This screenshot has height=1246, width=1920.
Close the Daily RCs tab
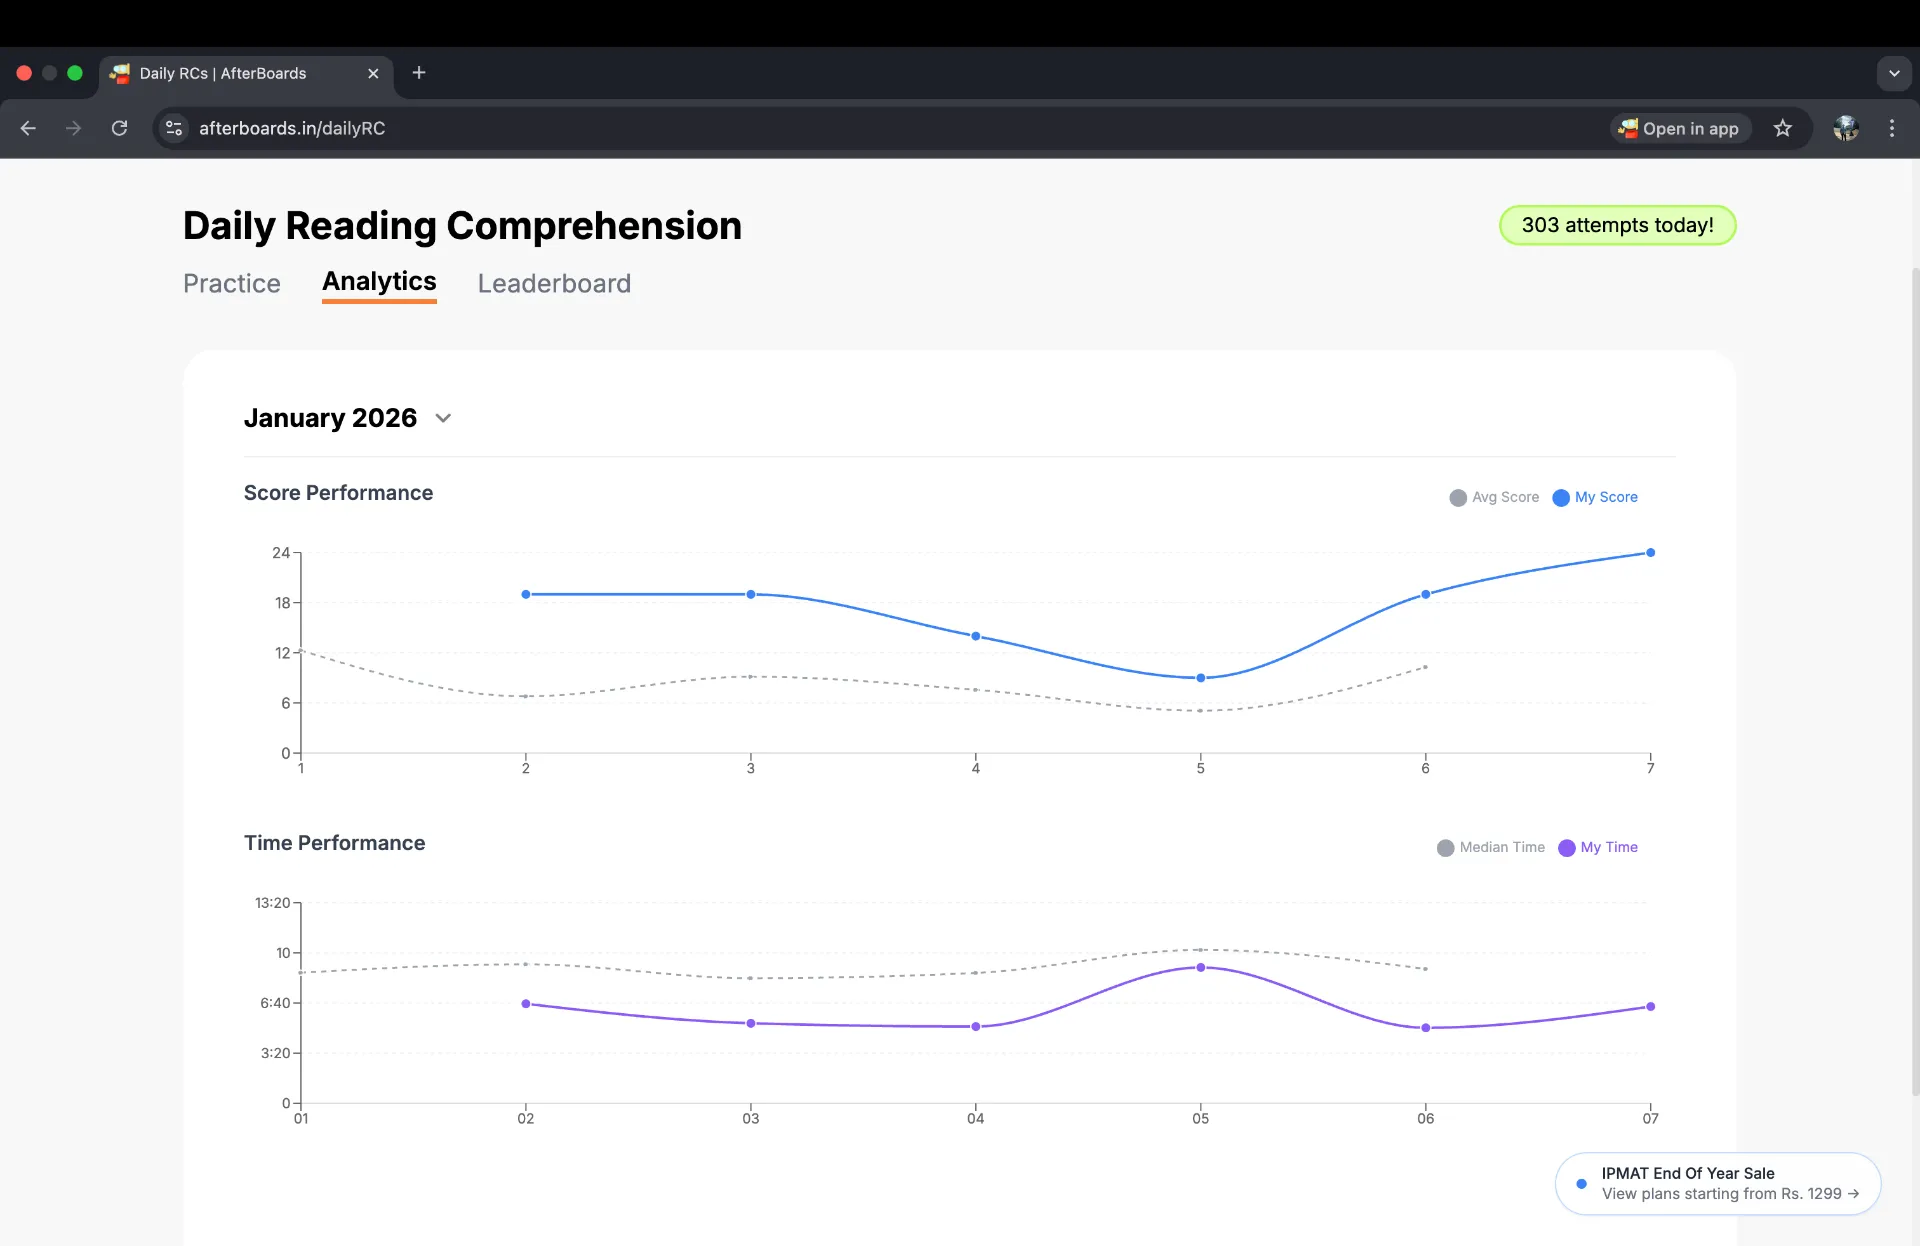point(373,73)
